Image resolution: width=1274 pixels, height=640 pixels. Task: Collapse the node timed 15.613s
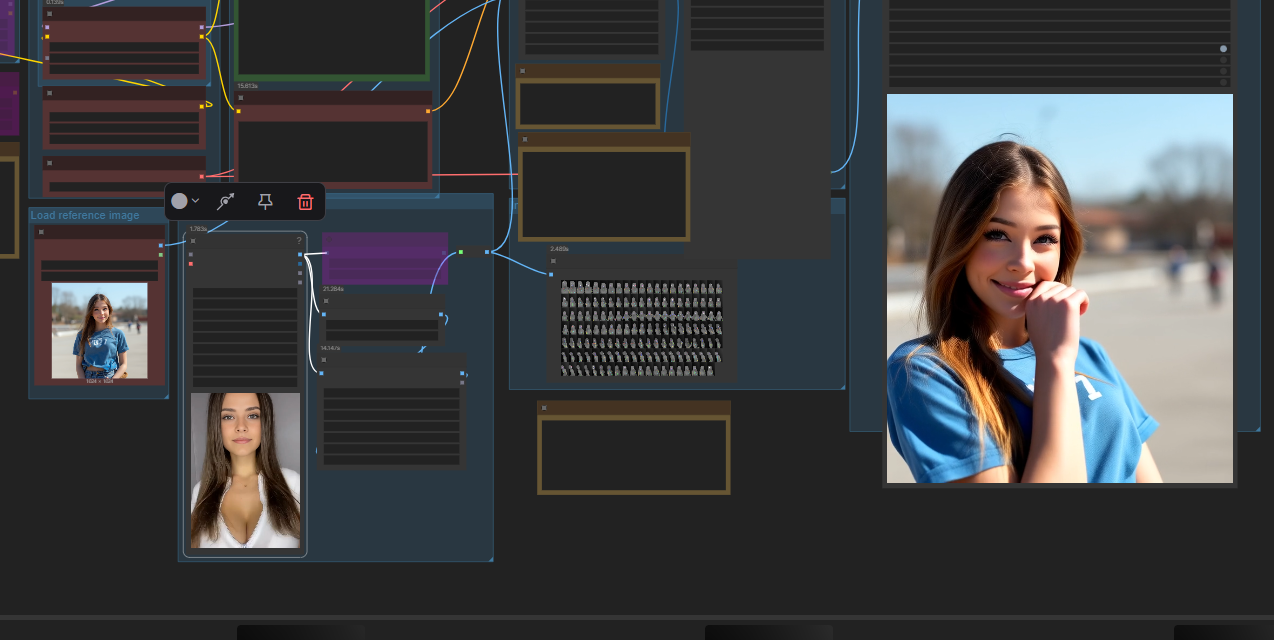point(241,98)
